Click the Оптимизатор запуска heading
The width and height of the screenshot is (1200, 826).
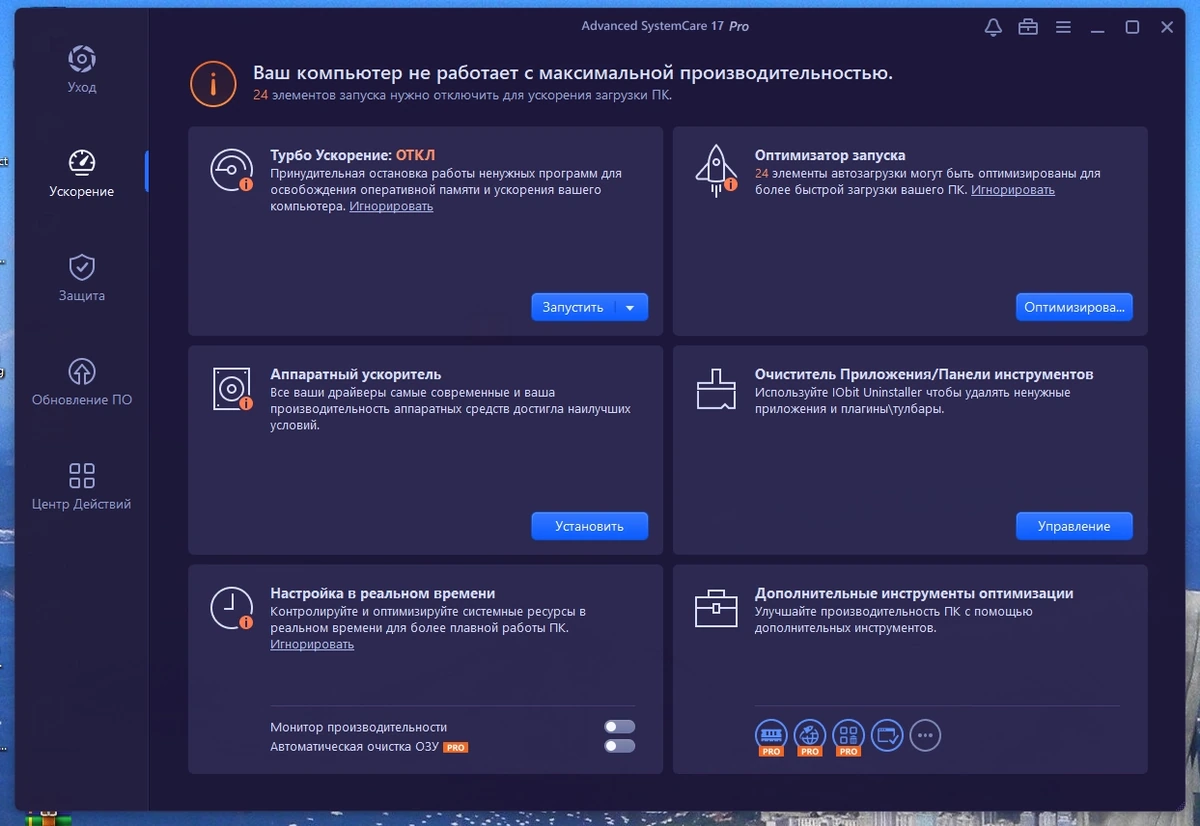pyautogui.click(x=830, y=156)
